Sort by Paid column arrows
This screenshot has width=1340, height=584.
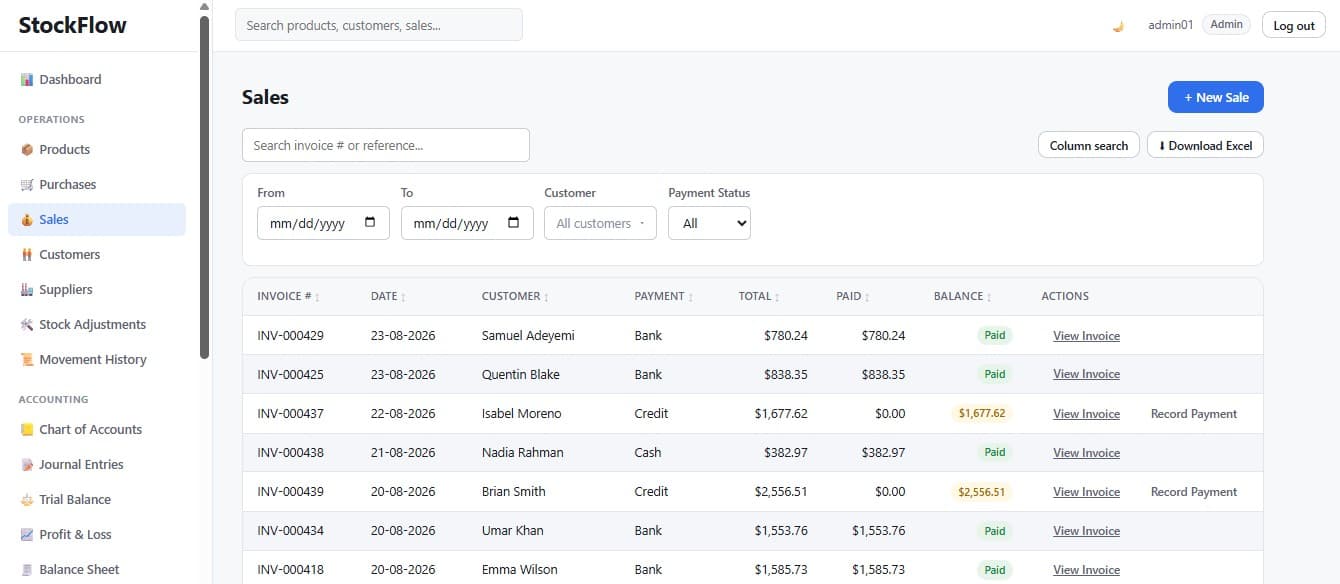coord(867,297)
